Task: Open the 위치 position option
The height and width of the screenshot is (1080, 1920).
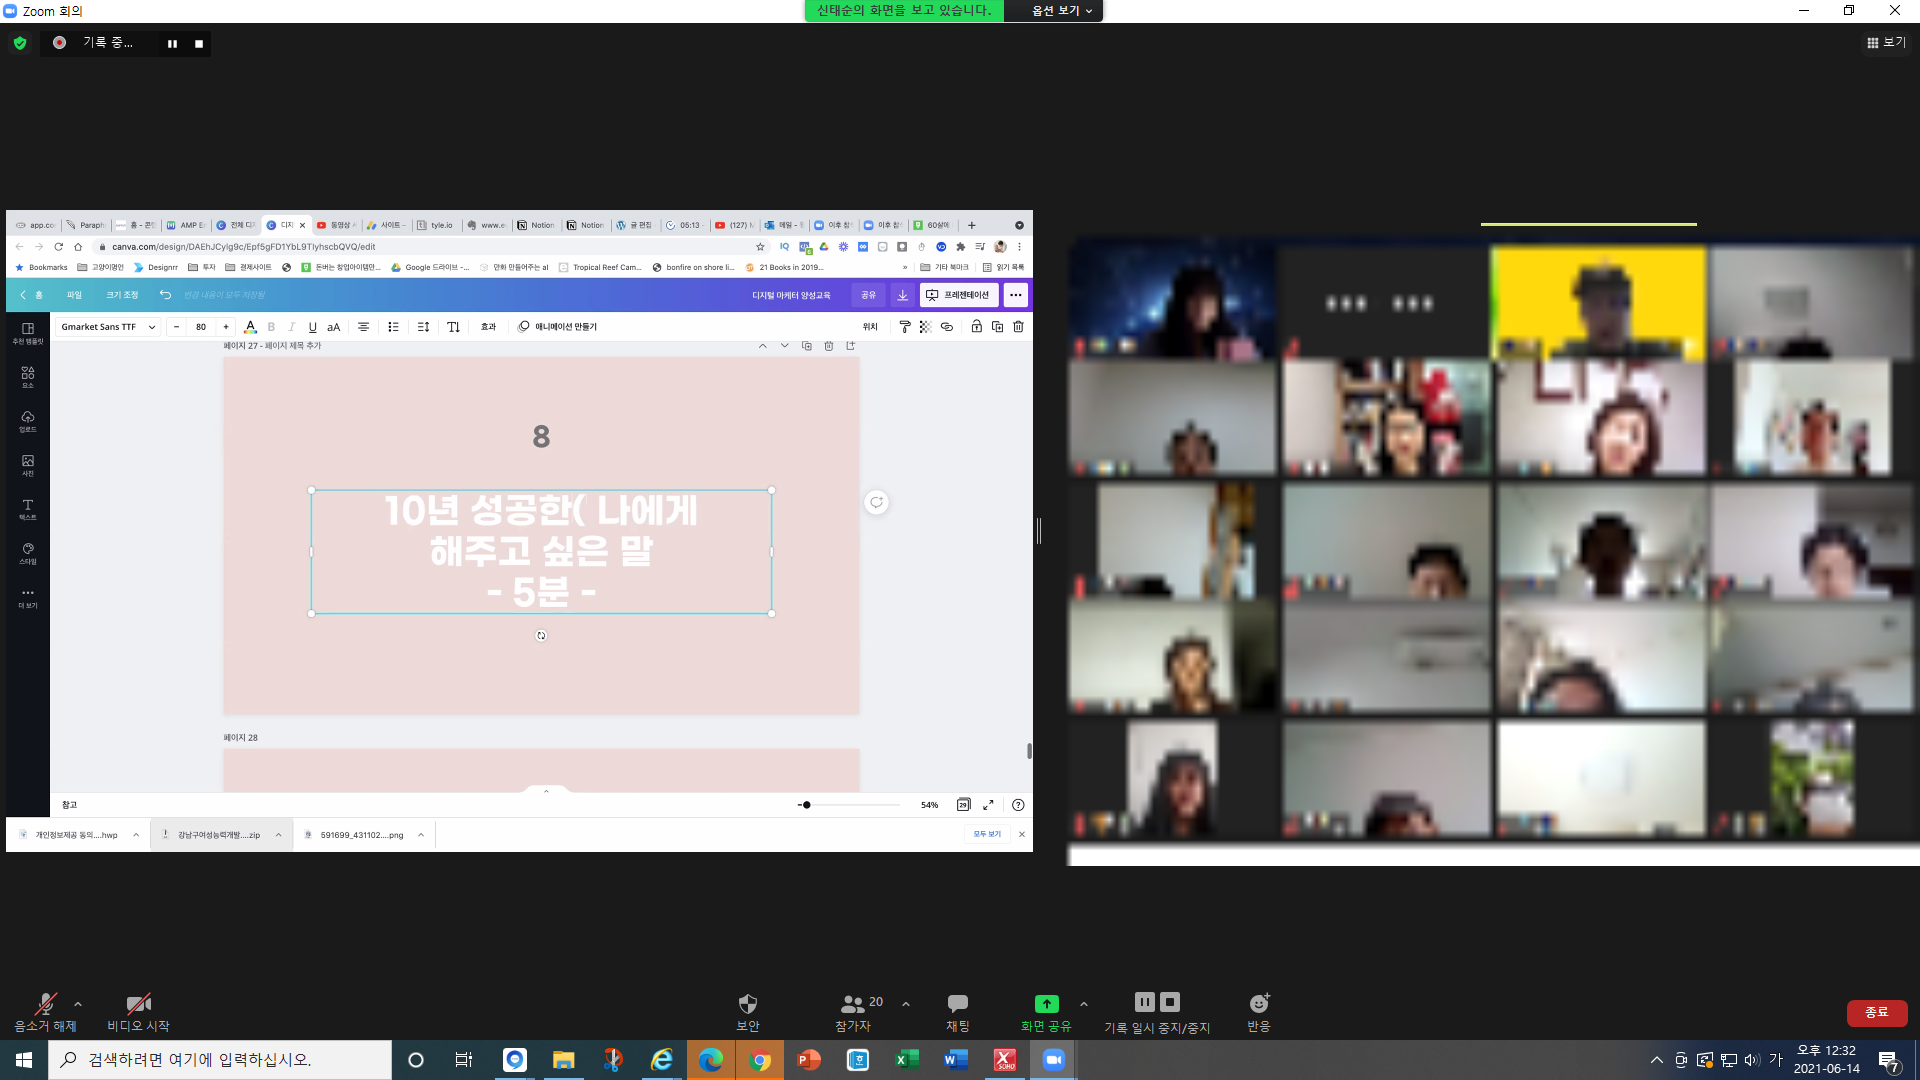Action: (x=870, y=327)
